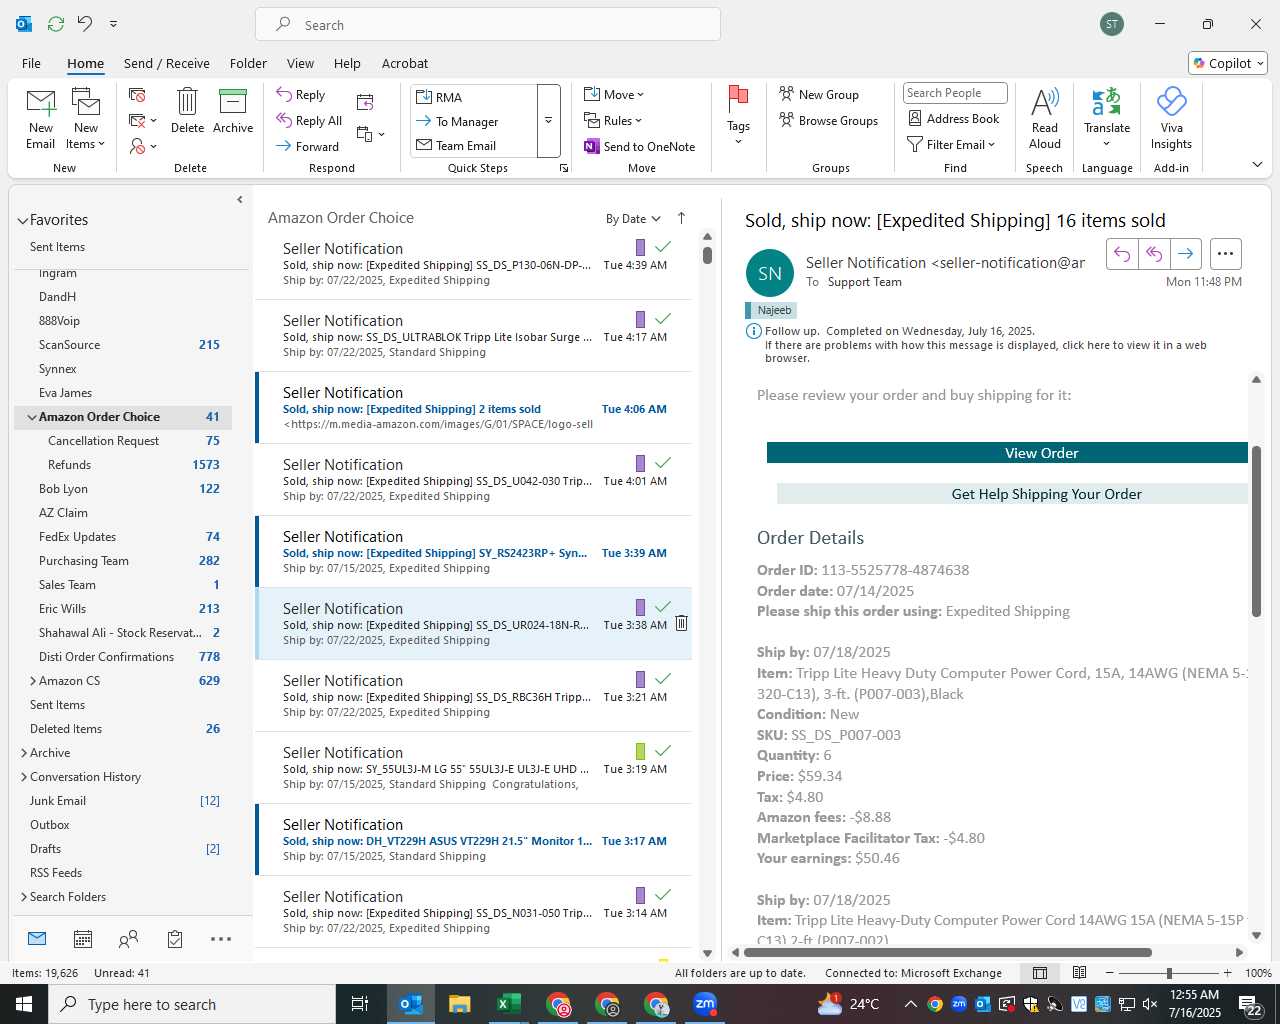Viewport: 1280px width, 1024px height.
Task: Open the File tab
Action: point(32,63)
